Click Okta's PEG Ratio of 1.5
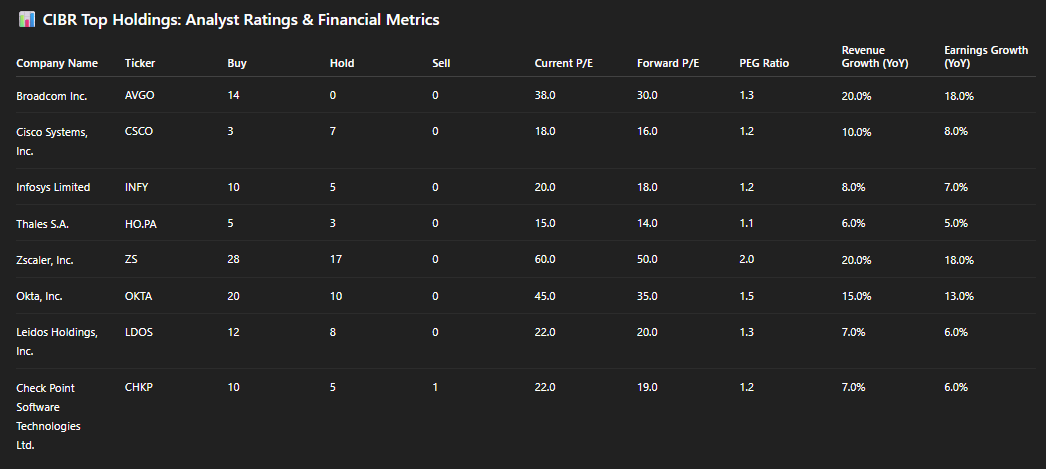The image size is (1046, 469). pyautogui.click(x=747, y=296)
